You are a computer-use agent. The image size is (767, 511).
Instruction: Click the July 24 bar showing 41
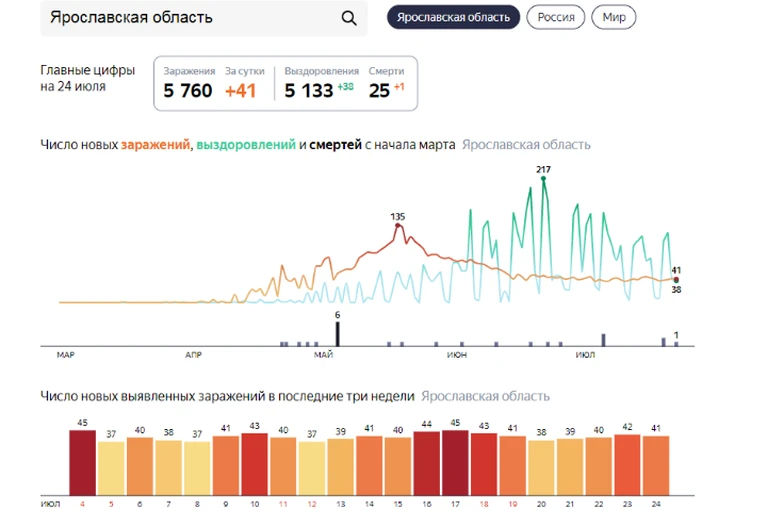coord(656,466)
